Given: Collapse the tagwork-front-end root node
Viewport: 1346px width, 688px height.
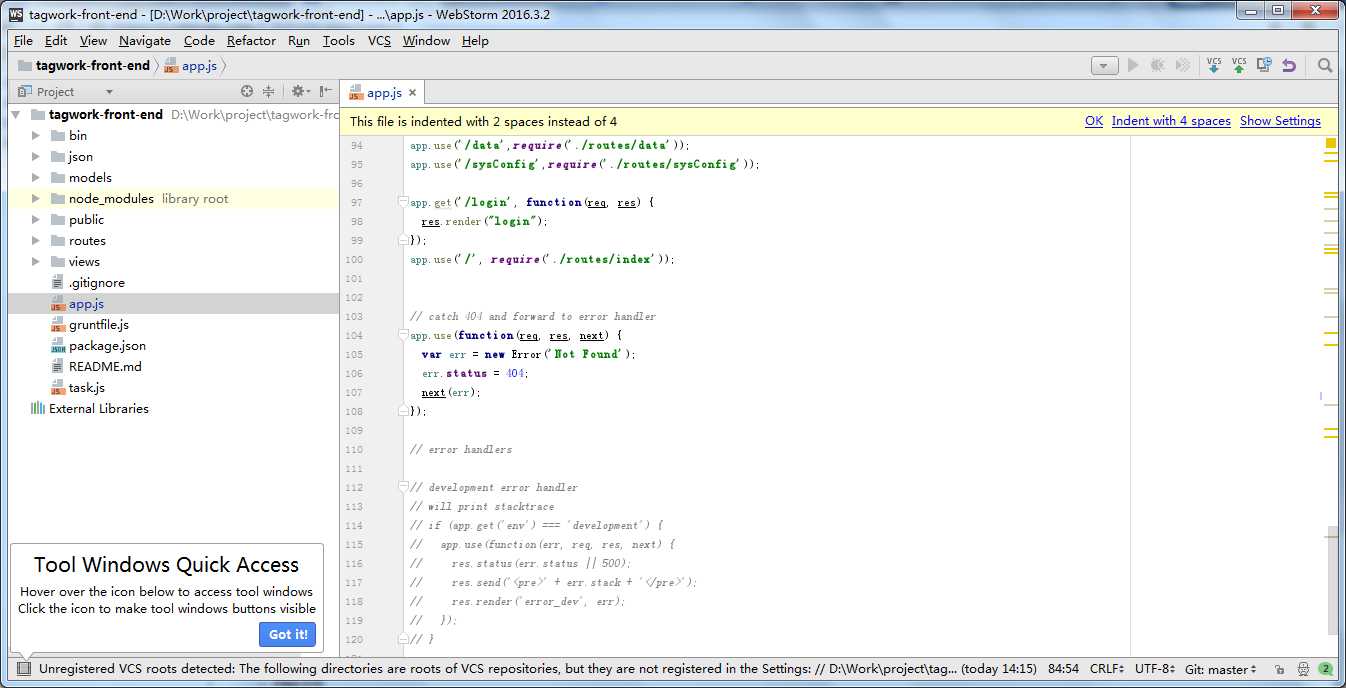Looking at the screenshot, I should click(x=16, y=114).
